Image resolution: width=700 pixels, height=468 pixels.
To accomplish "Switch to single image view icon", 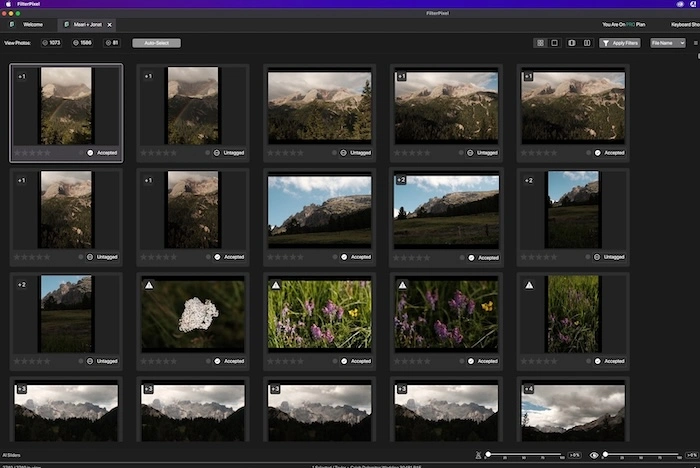I will coord(555,43).
